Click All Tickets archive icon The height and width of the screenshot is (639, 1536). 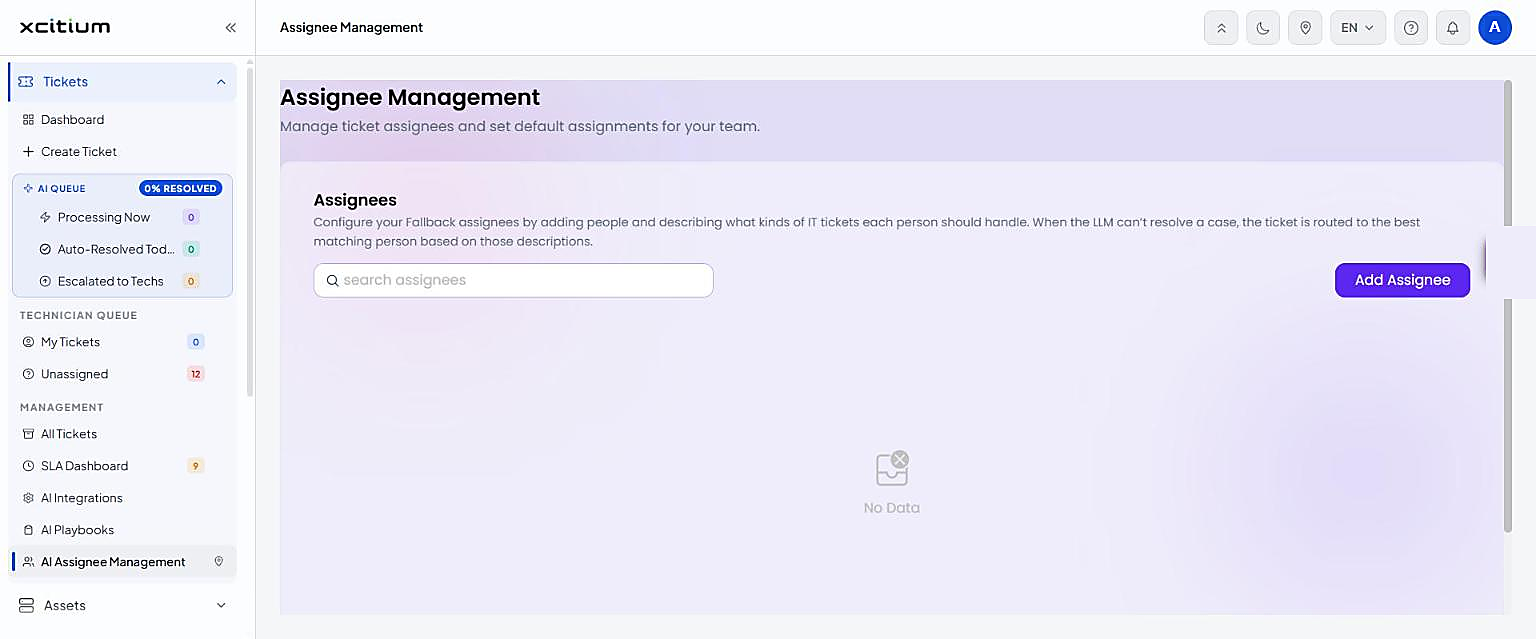tap(28, 434)
